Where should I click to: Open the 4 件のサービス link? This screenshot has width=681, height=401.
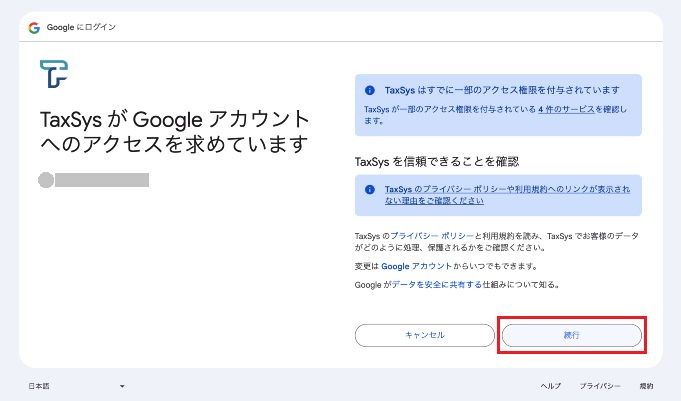(x=566, y=109)
